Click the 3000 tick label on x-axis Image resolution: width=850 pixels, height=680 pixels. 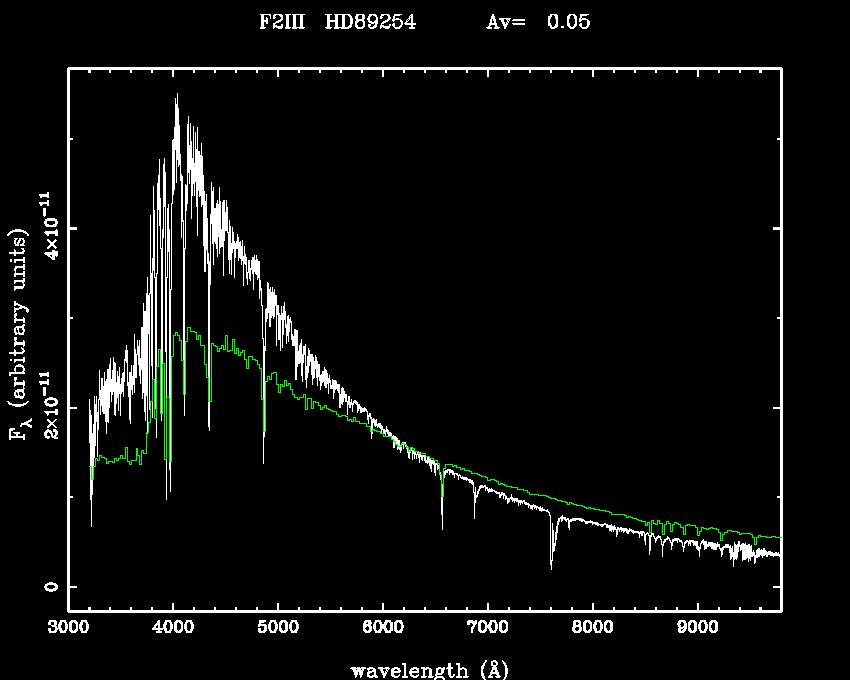69,628
